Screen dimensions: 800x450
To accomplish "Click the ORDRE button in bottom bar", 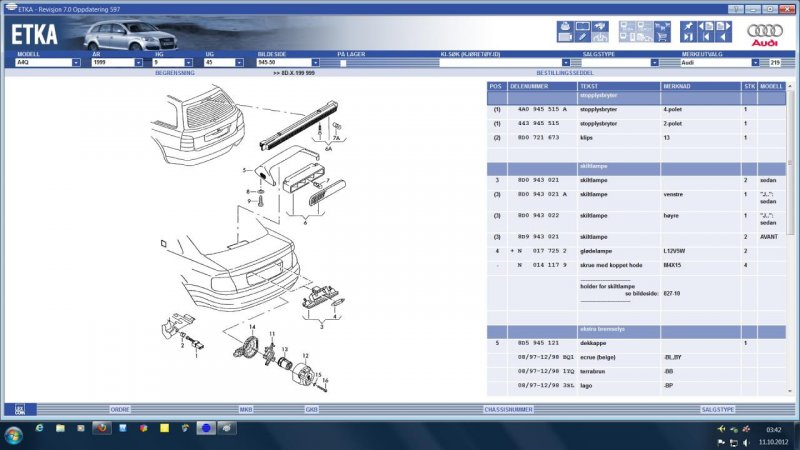I will (121, 409).
